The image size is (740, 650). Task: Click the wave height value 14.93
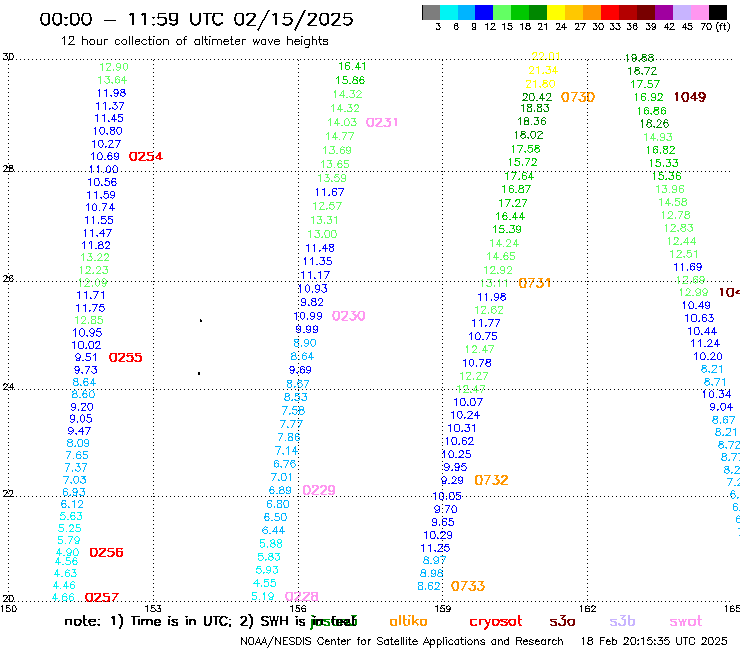pos(658,137)
